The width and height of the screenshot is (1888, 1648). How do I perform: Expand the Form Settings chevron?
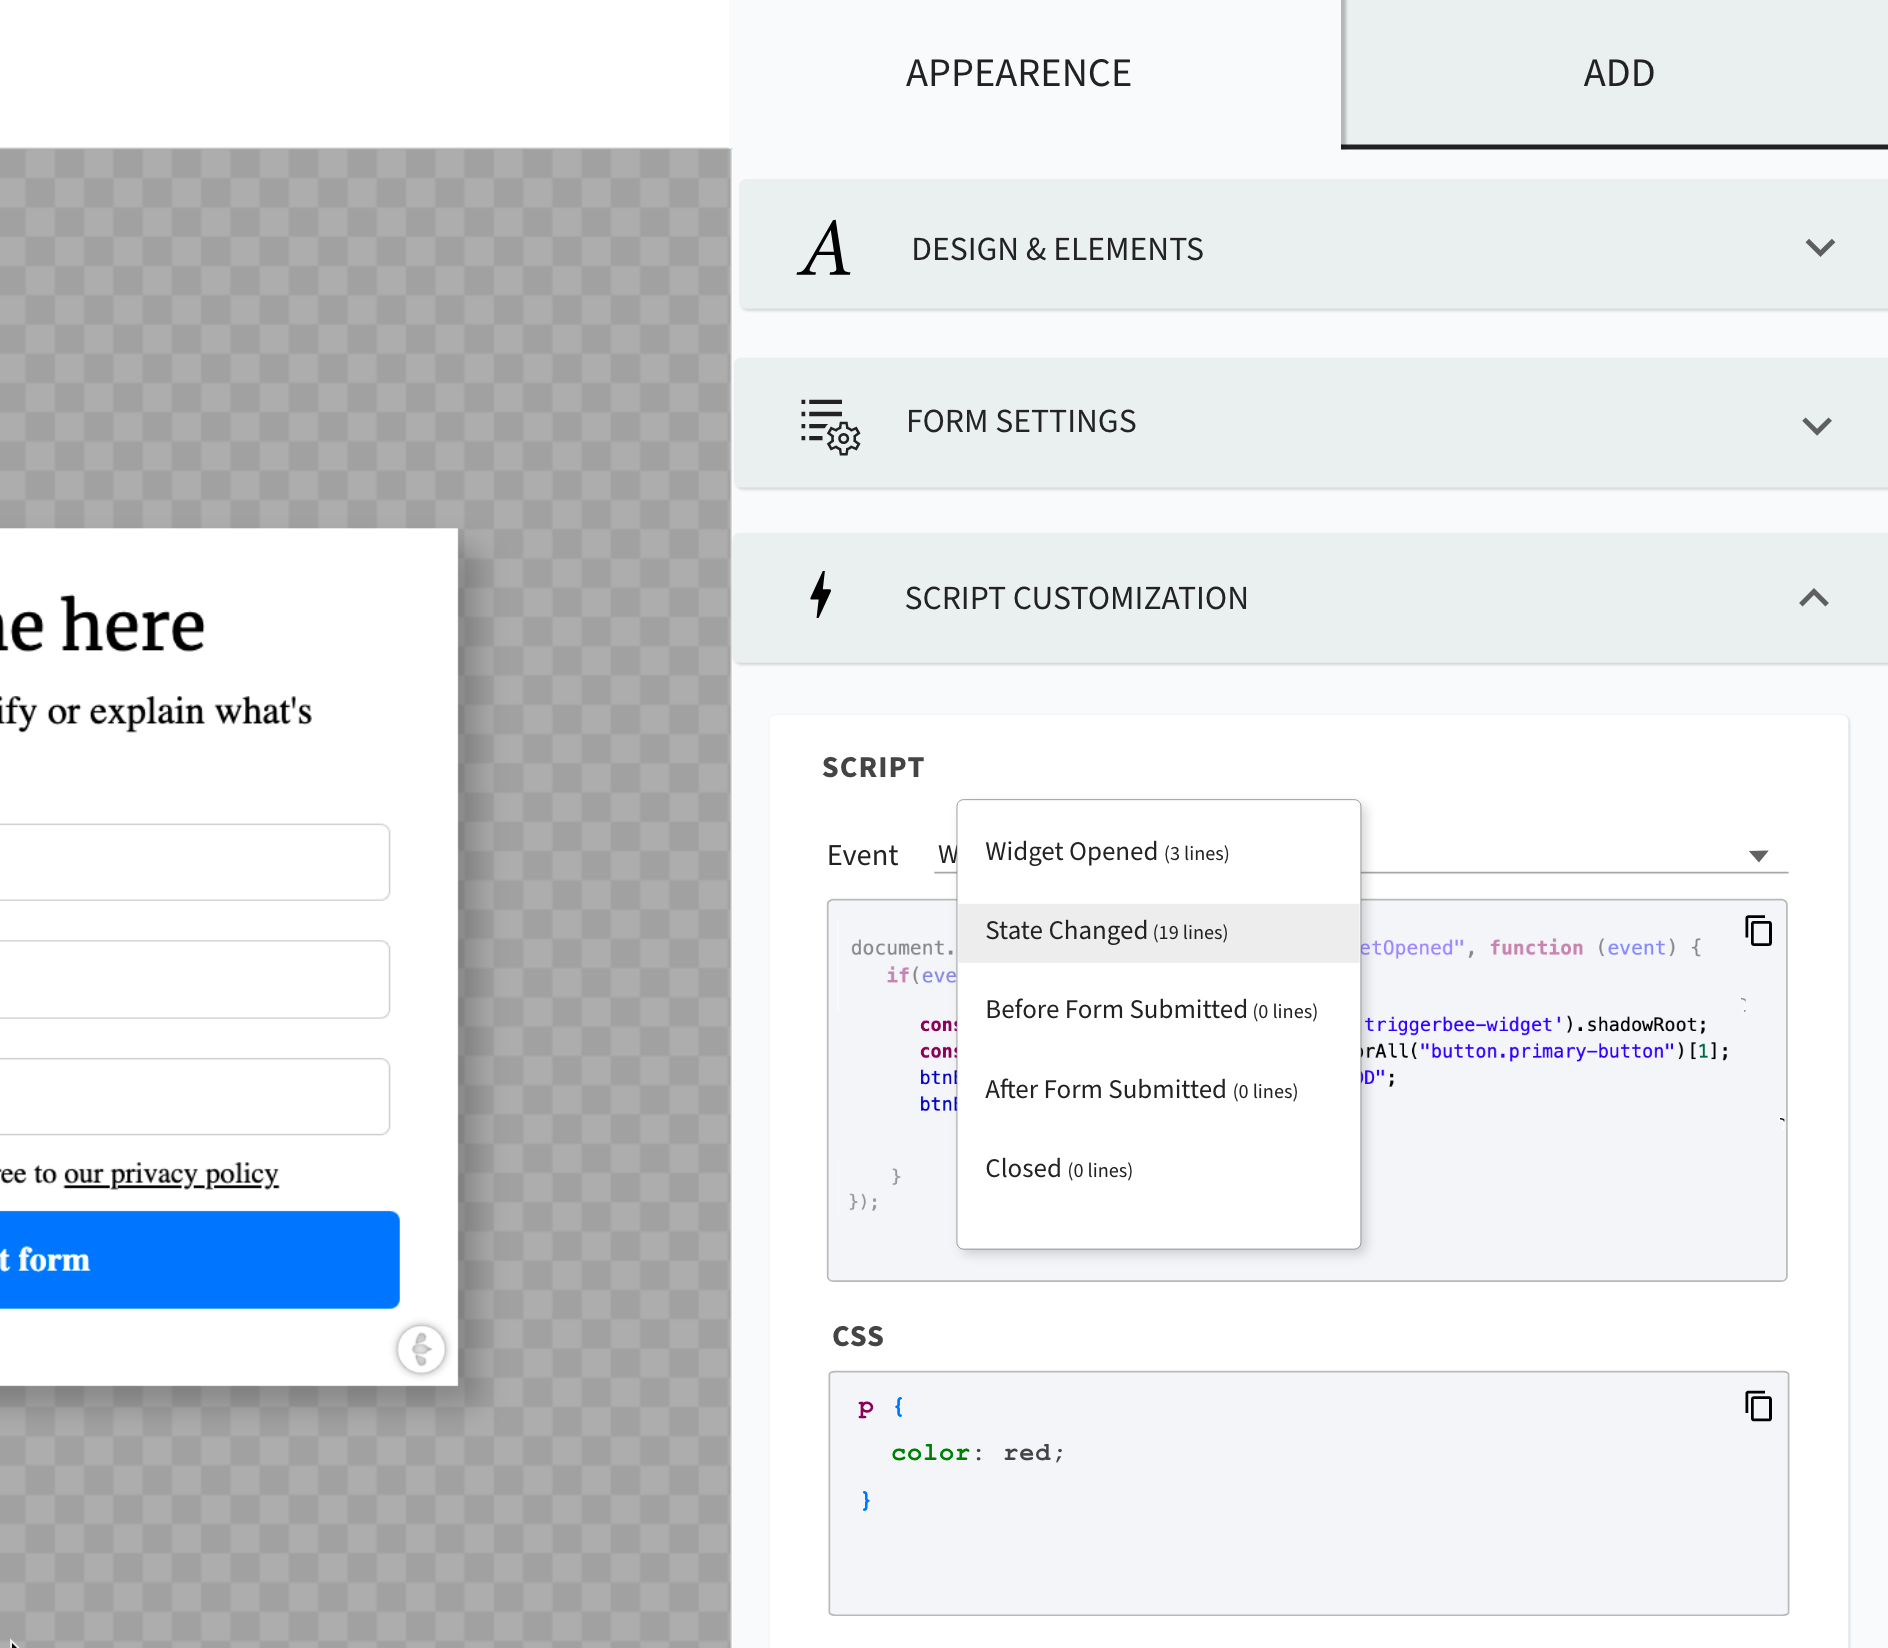pos(1817,426)
